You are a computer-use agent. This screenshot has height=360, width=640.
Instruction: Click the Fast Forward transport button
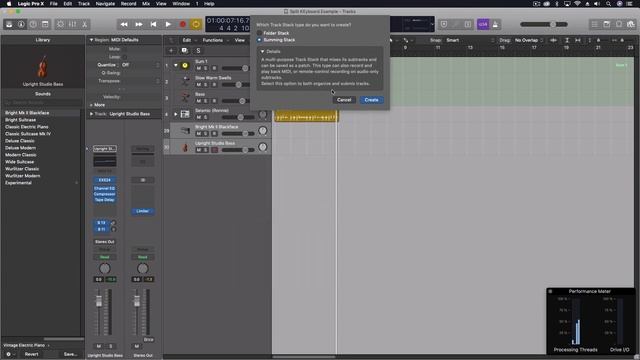coord(139,24)
